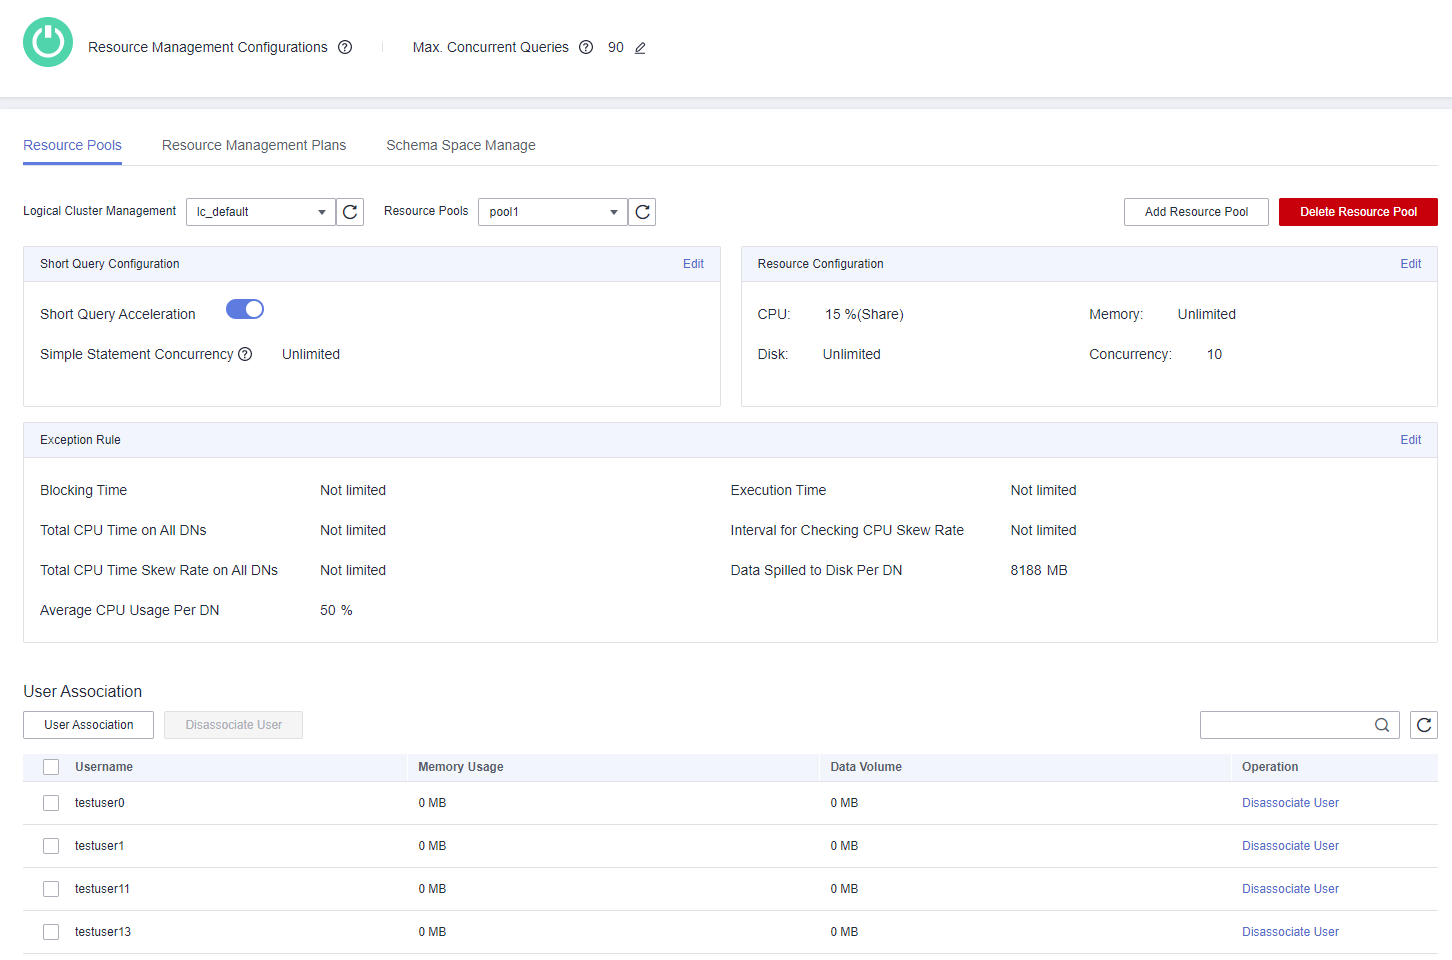The height and width of the screenshot is (960, 1452).
Task: Click the Concurrency value 10
Action: [x=1214, y=354]
